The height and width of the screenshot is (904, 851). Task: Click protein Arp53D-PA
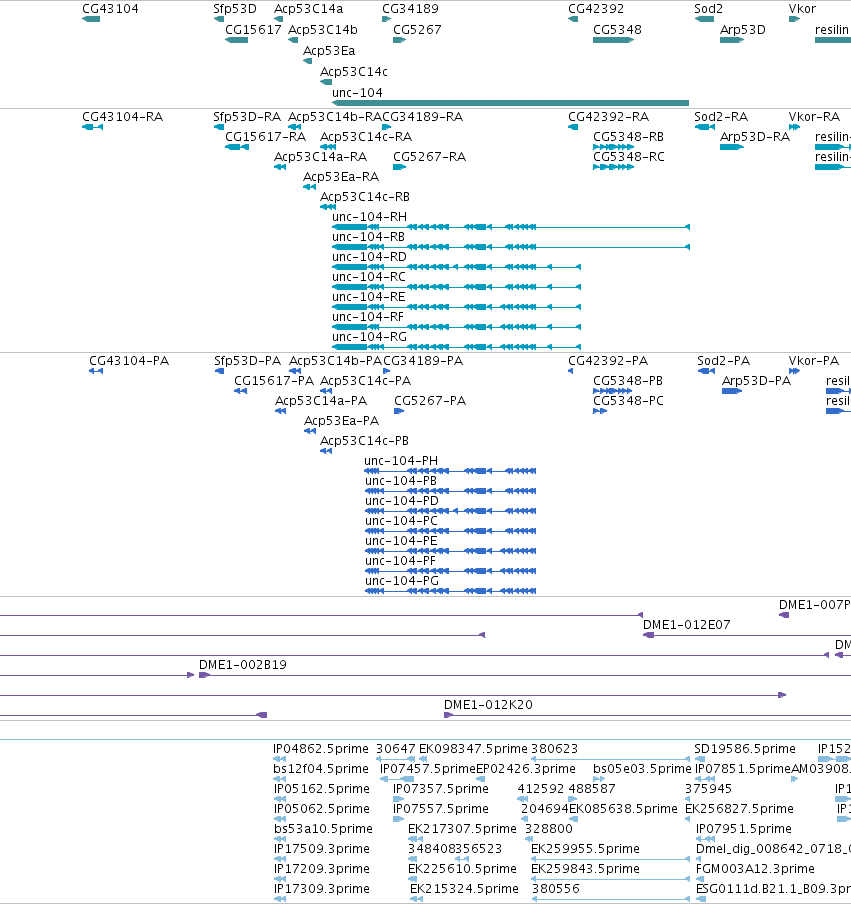click(732, 391)
